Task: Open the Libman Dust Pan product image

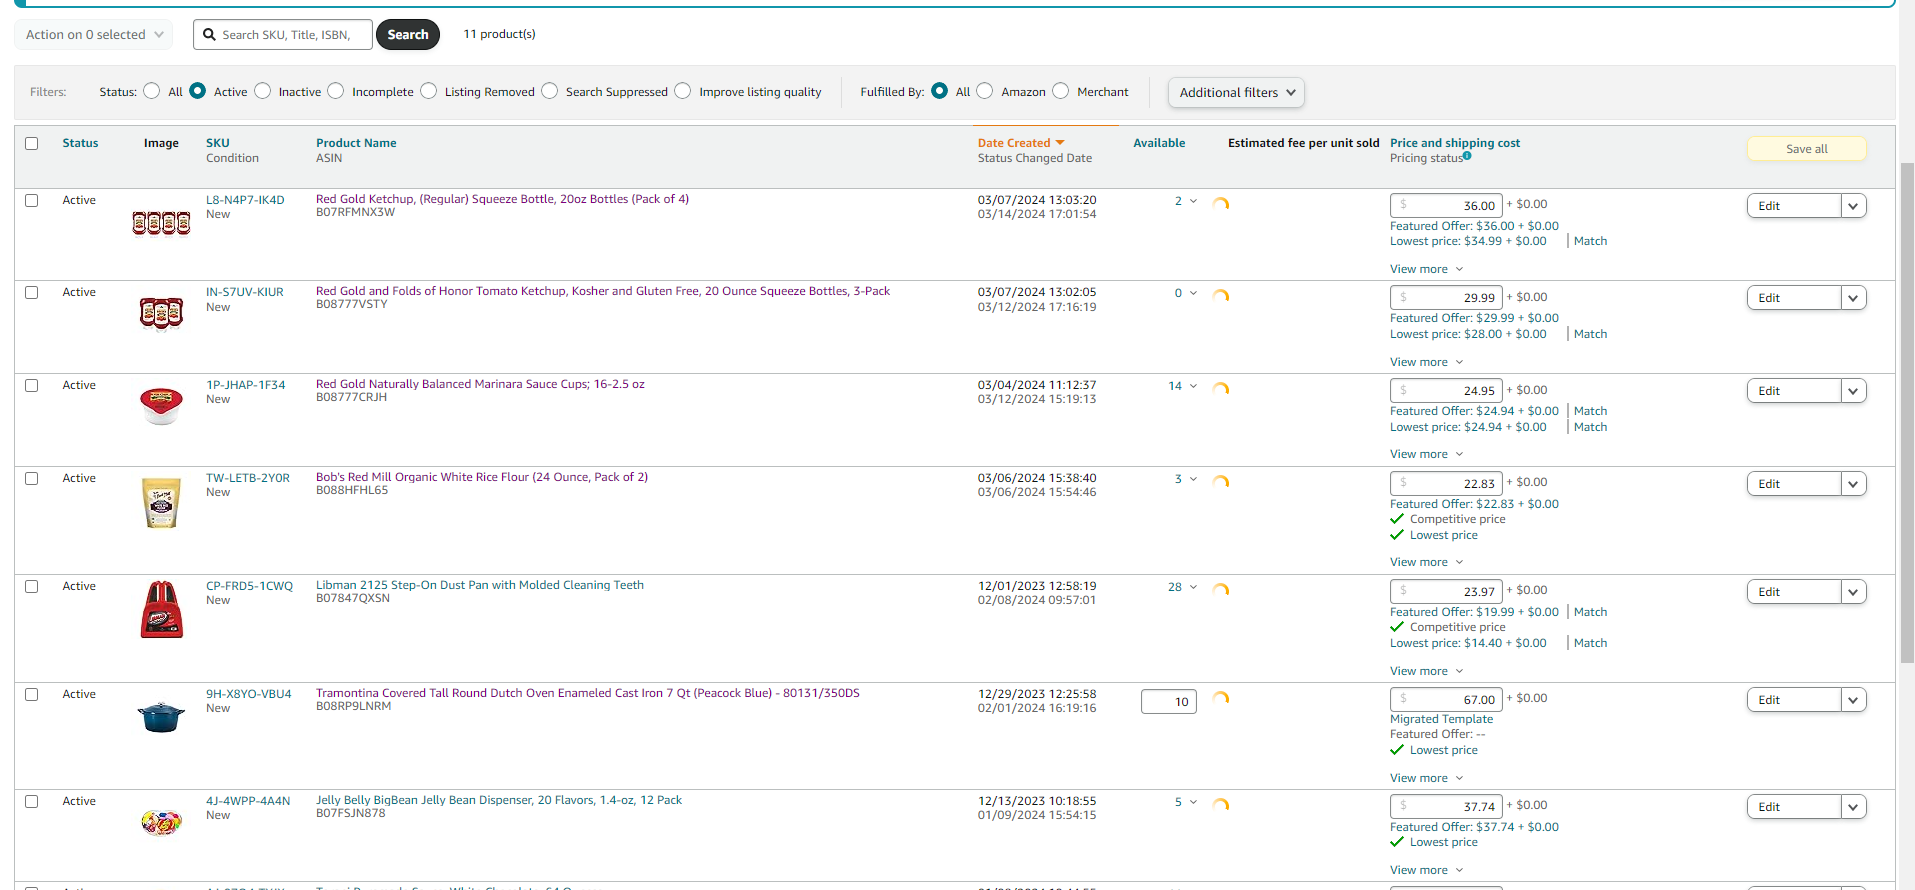Action: point(161,609)
